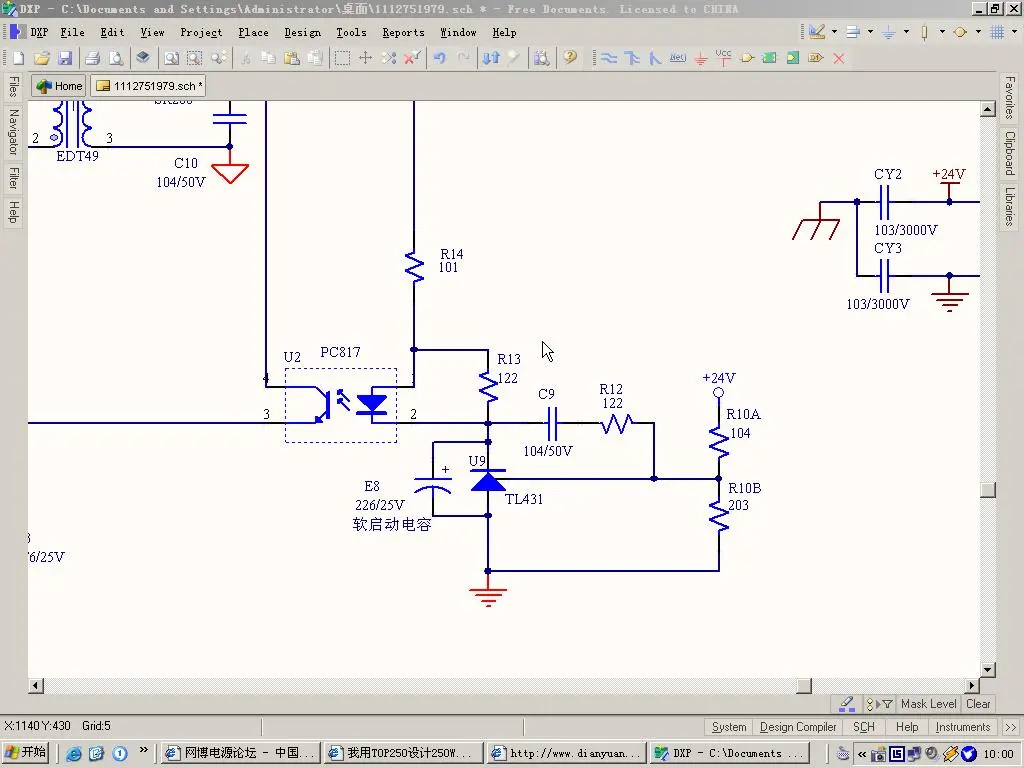Open the Place menu
The image size is (1024, 768).
pyautogui.click(x=253, y=32)
